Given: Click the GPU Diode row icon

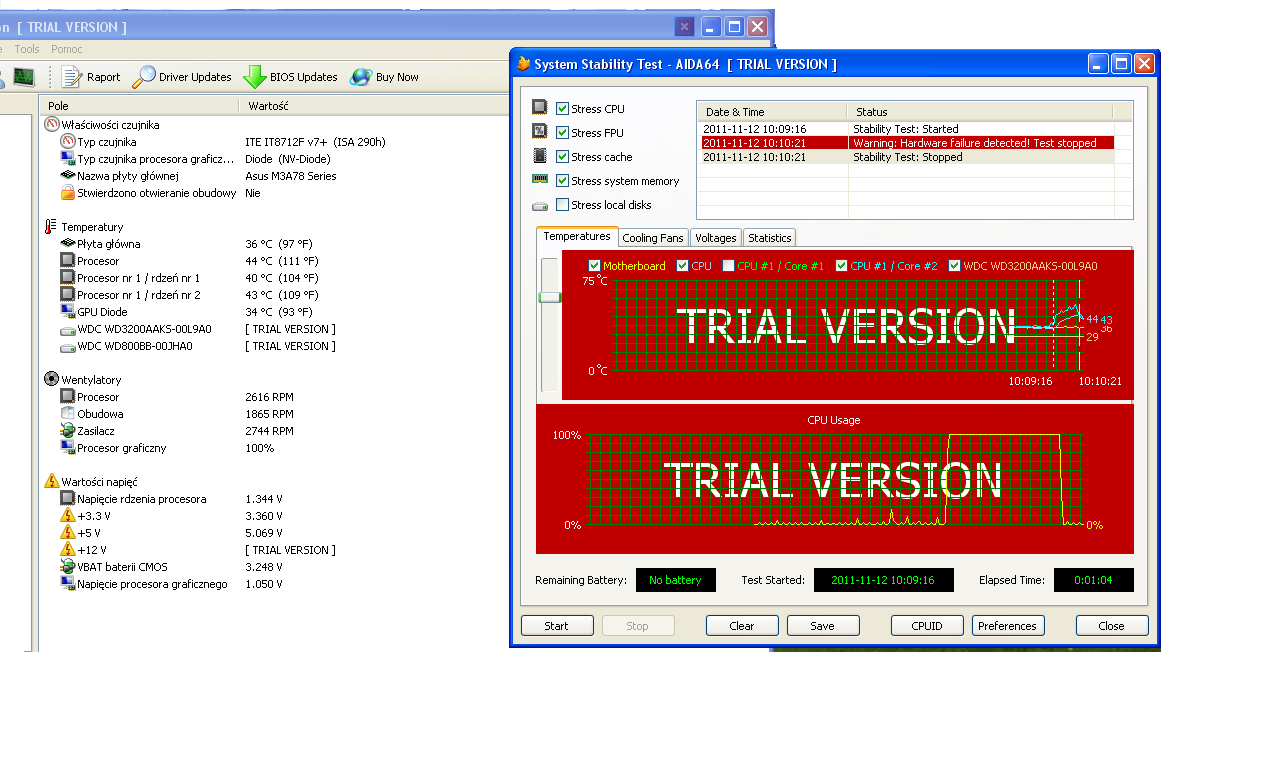Looking at the screenshot, I should [x=68, y=312].
